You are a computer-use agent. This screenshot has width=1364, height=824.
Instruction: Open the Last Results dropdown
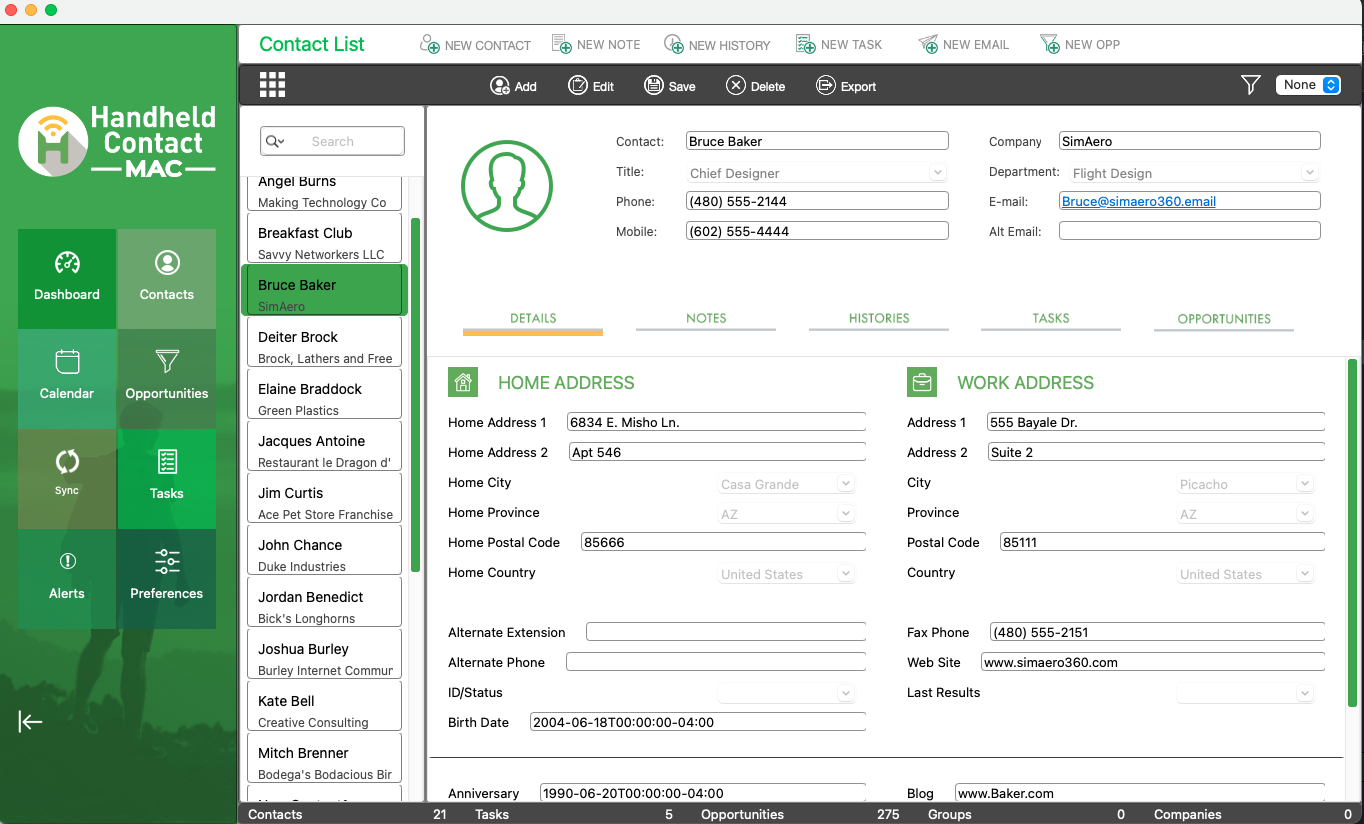(1245, 693)
